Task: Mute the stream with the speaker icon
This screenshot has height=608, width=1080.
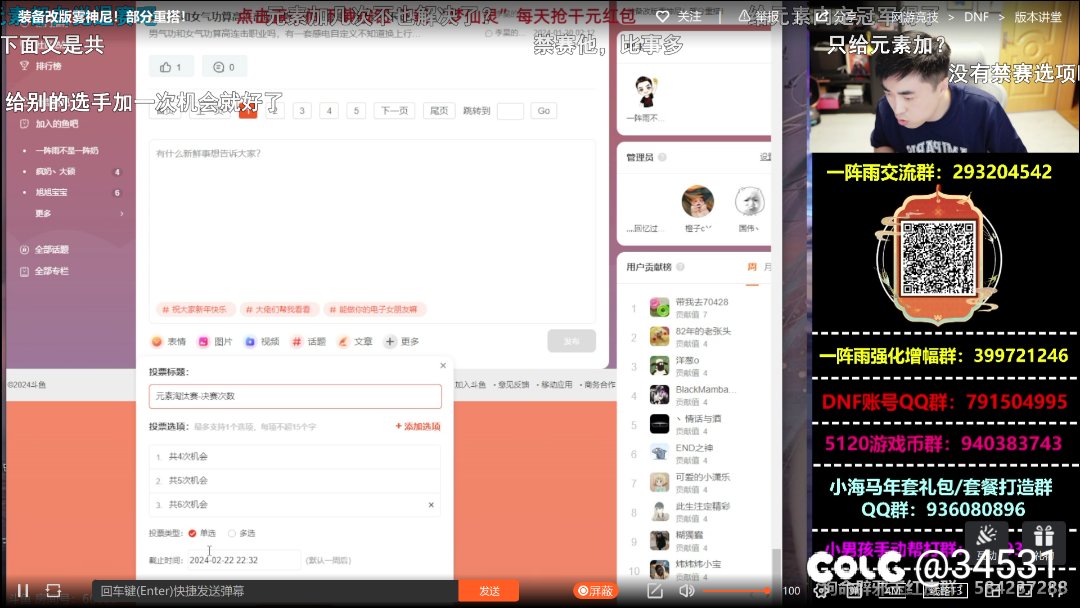Action: pos(686,591)
